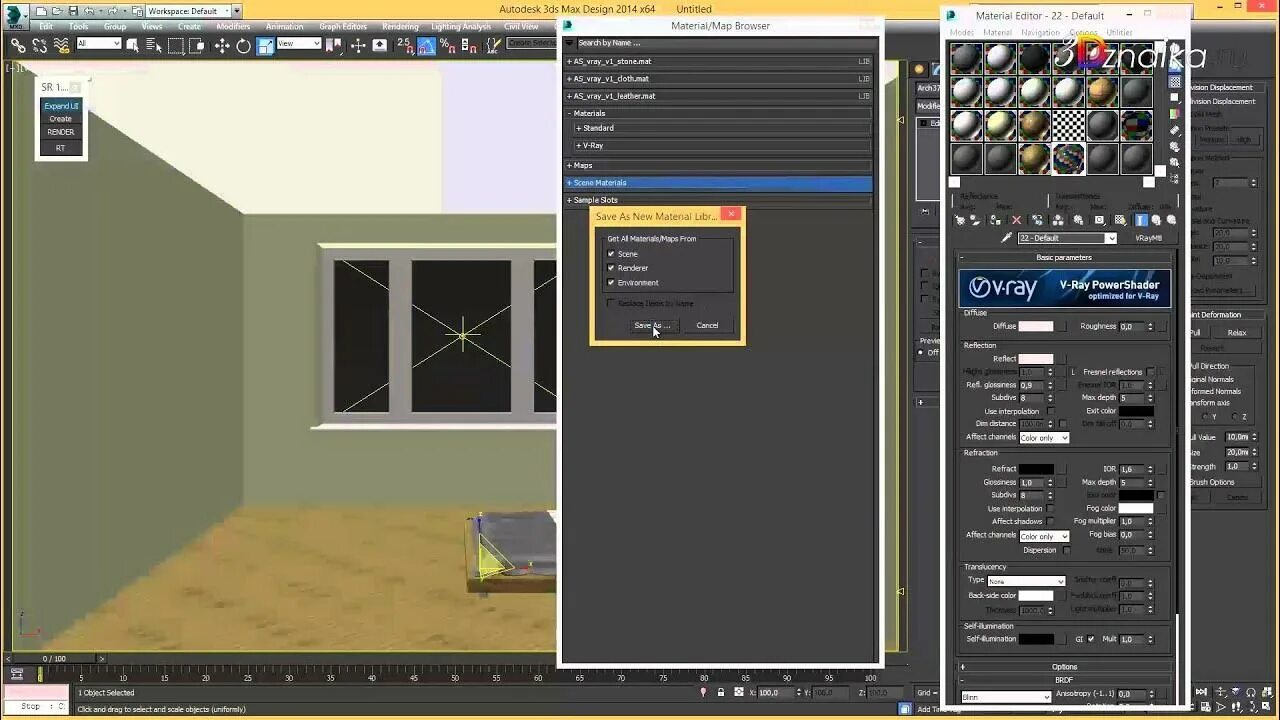Image resolution: width=1280 pixels, height=720 pixels.
Task: Activate the Select Object arrow tool
Action: point(133,45)
